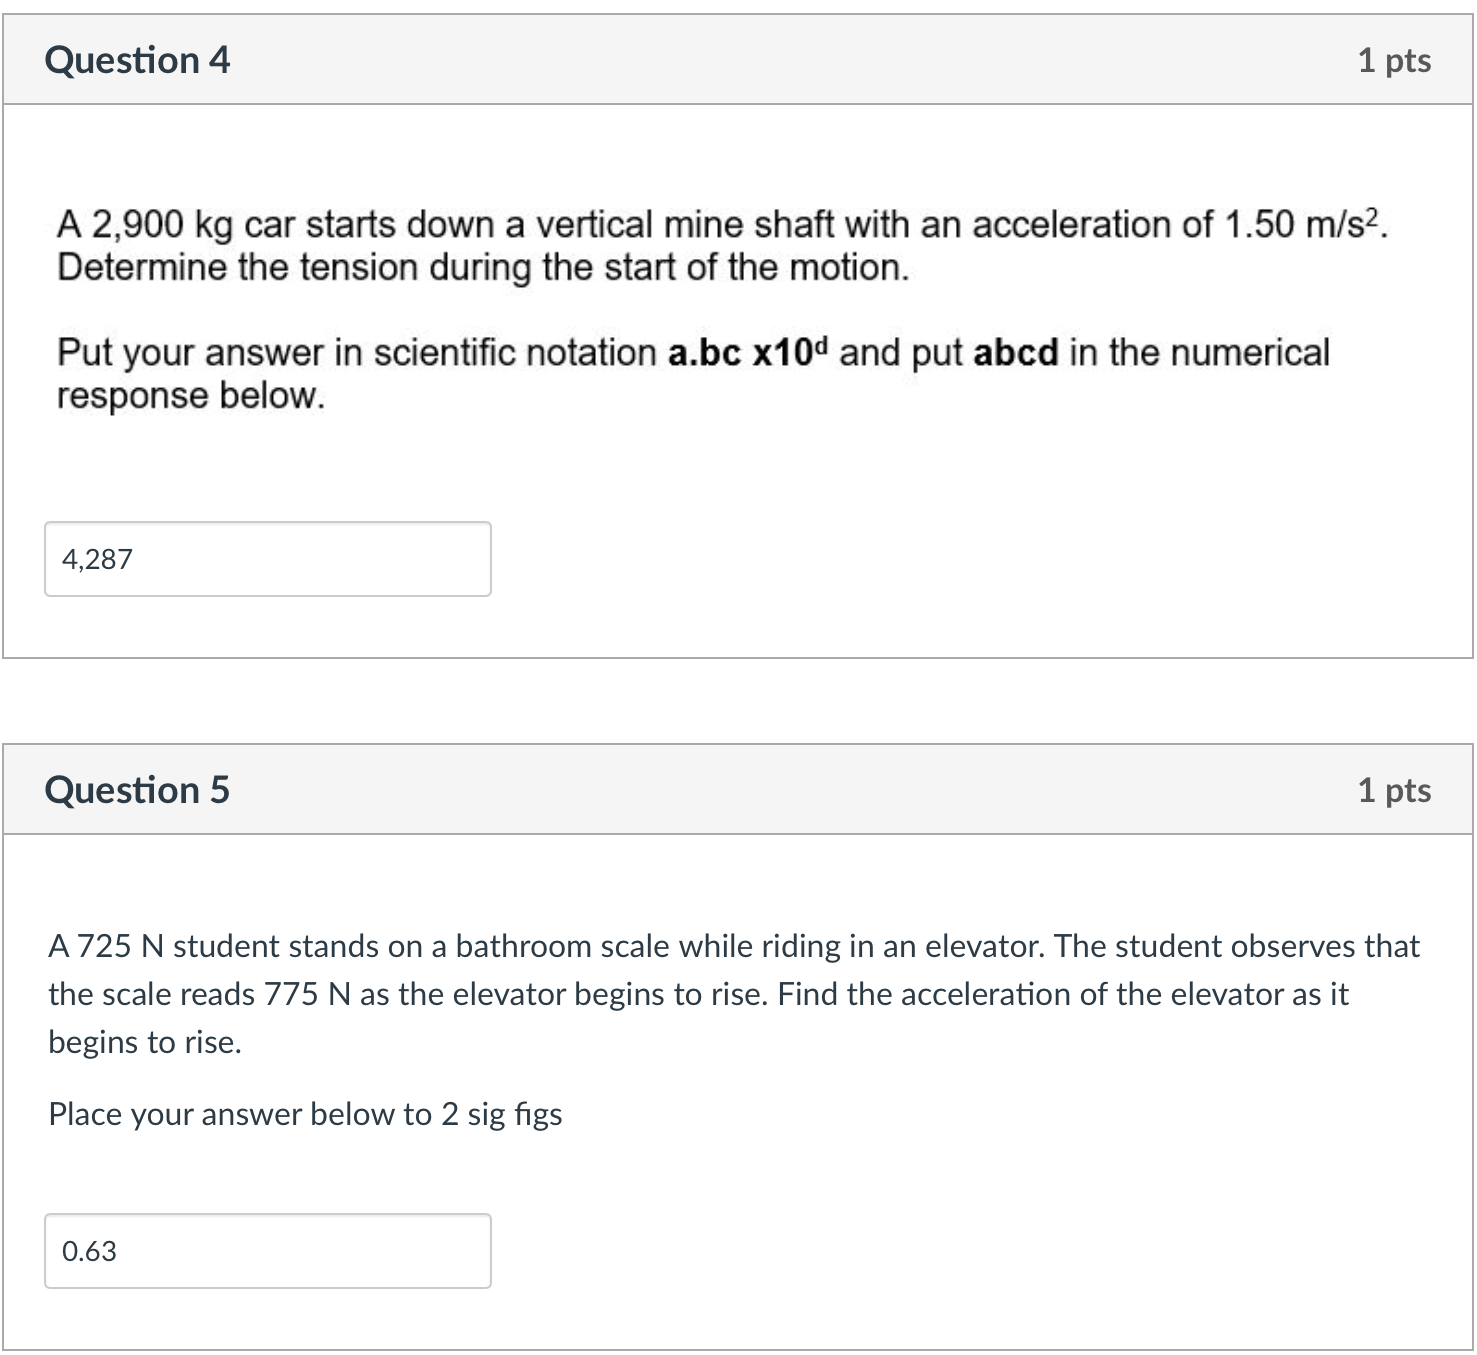Place cursor in Question 4 numerical response box
Viewport: 1477px width, 1355px height.
coord(266,559)
